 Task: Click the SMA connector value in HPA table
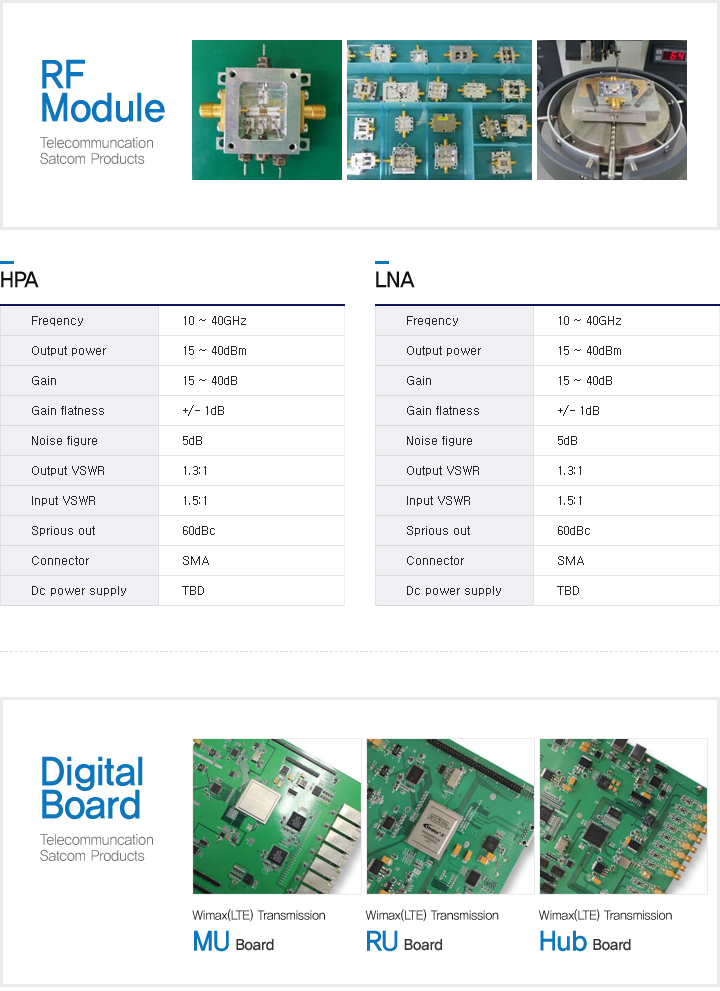pos(195,561)
